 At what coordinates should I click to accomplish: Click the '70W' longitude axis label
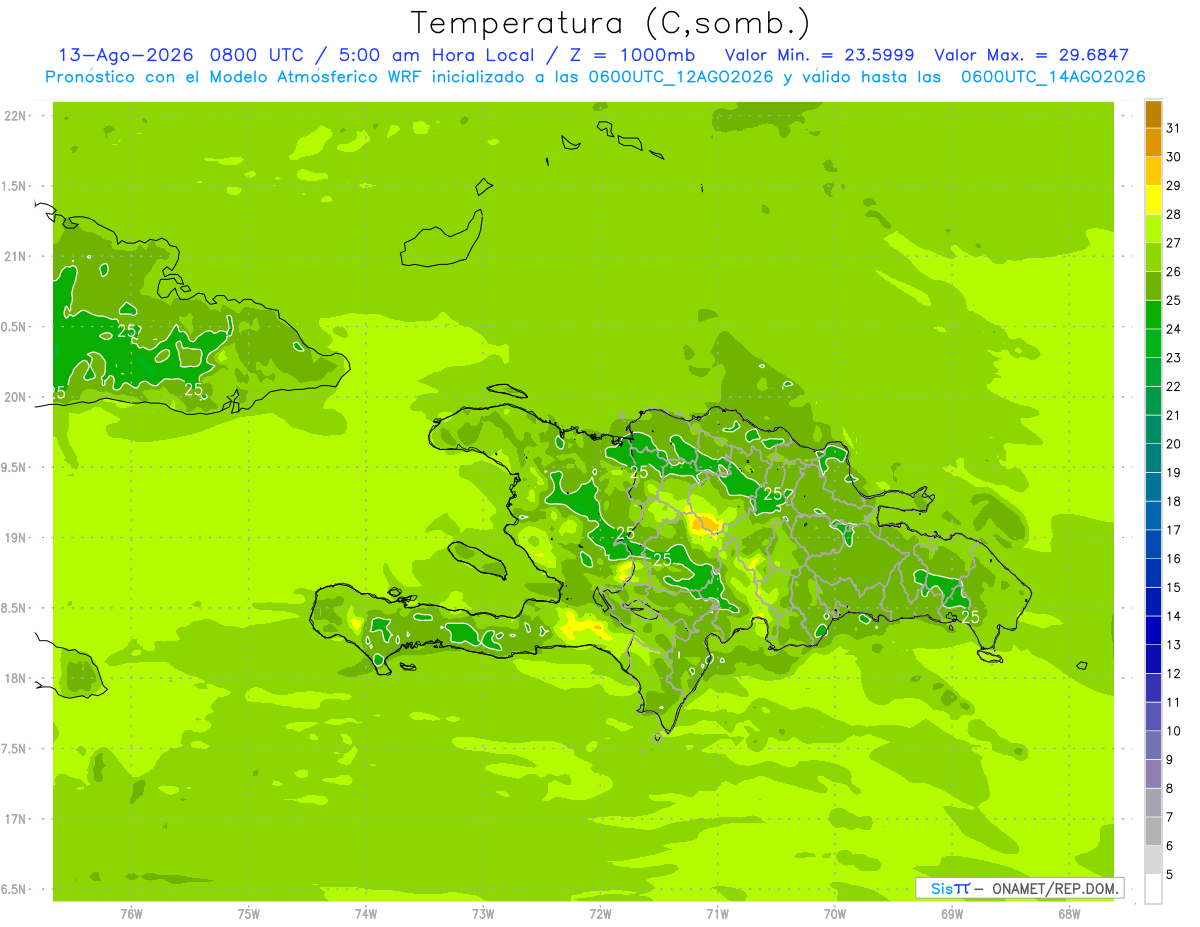point(834,914)
